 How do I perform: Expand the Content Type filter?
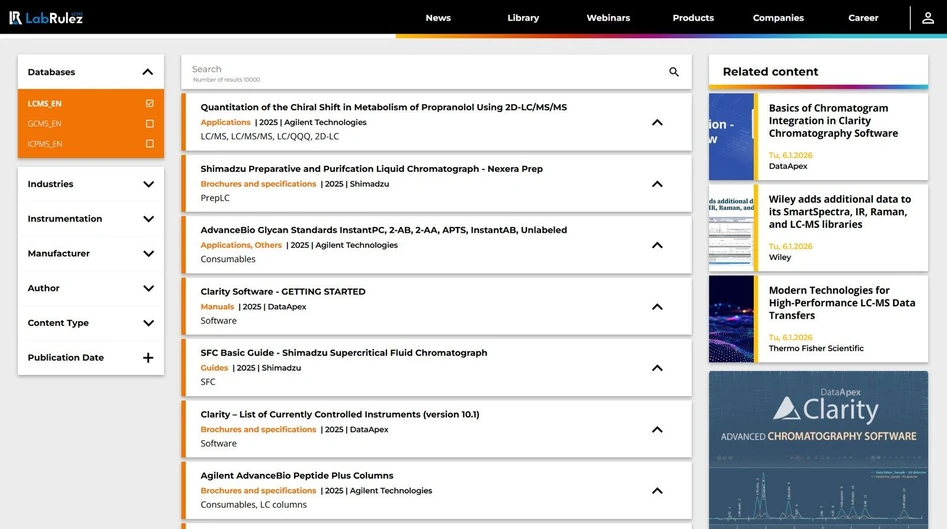148,323
